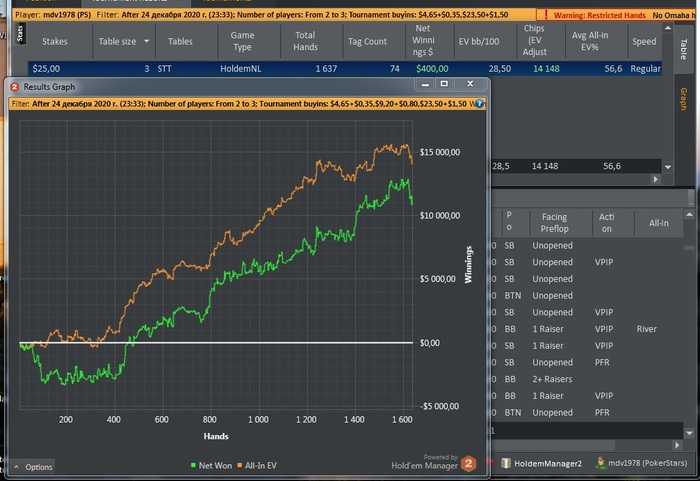This screenshot has width=700, height=481.
Task: Click the $400,00 net winnings value
Action: click(x=432, y=69)
